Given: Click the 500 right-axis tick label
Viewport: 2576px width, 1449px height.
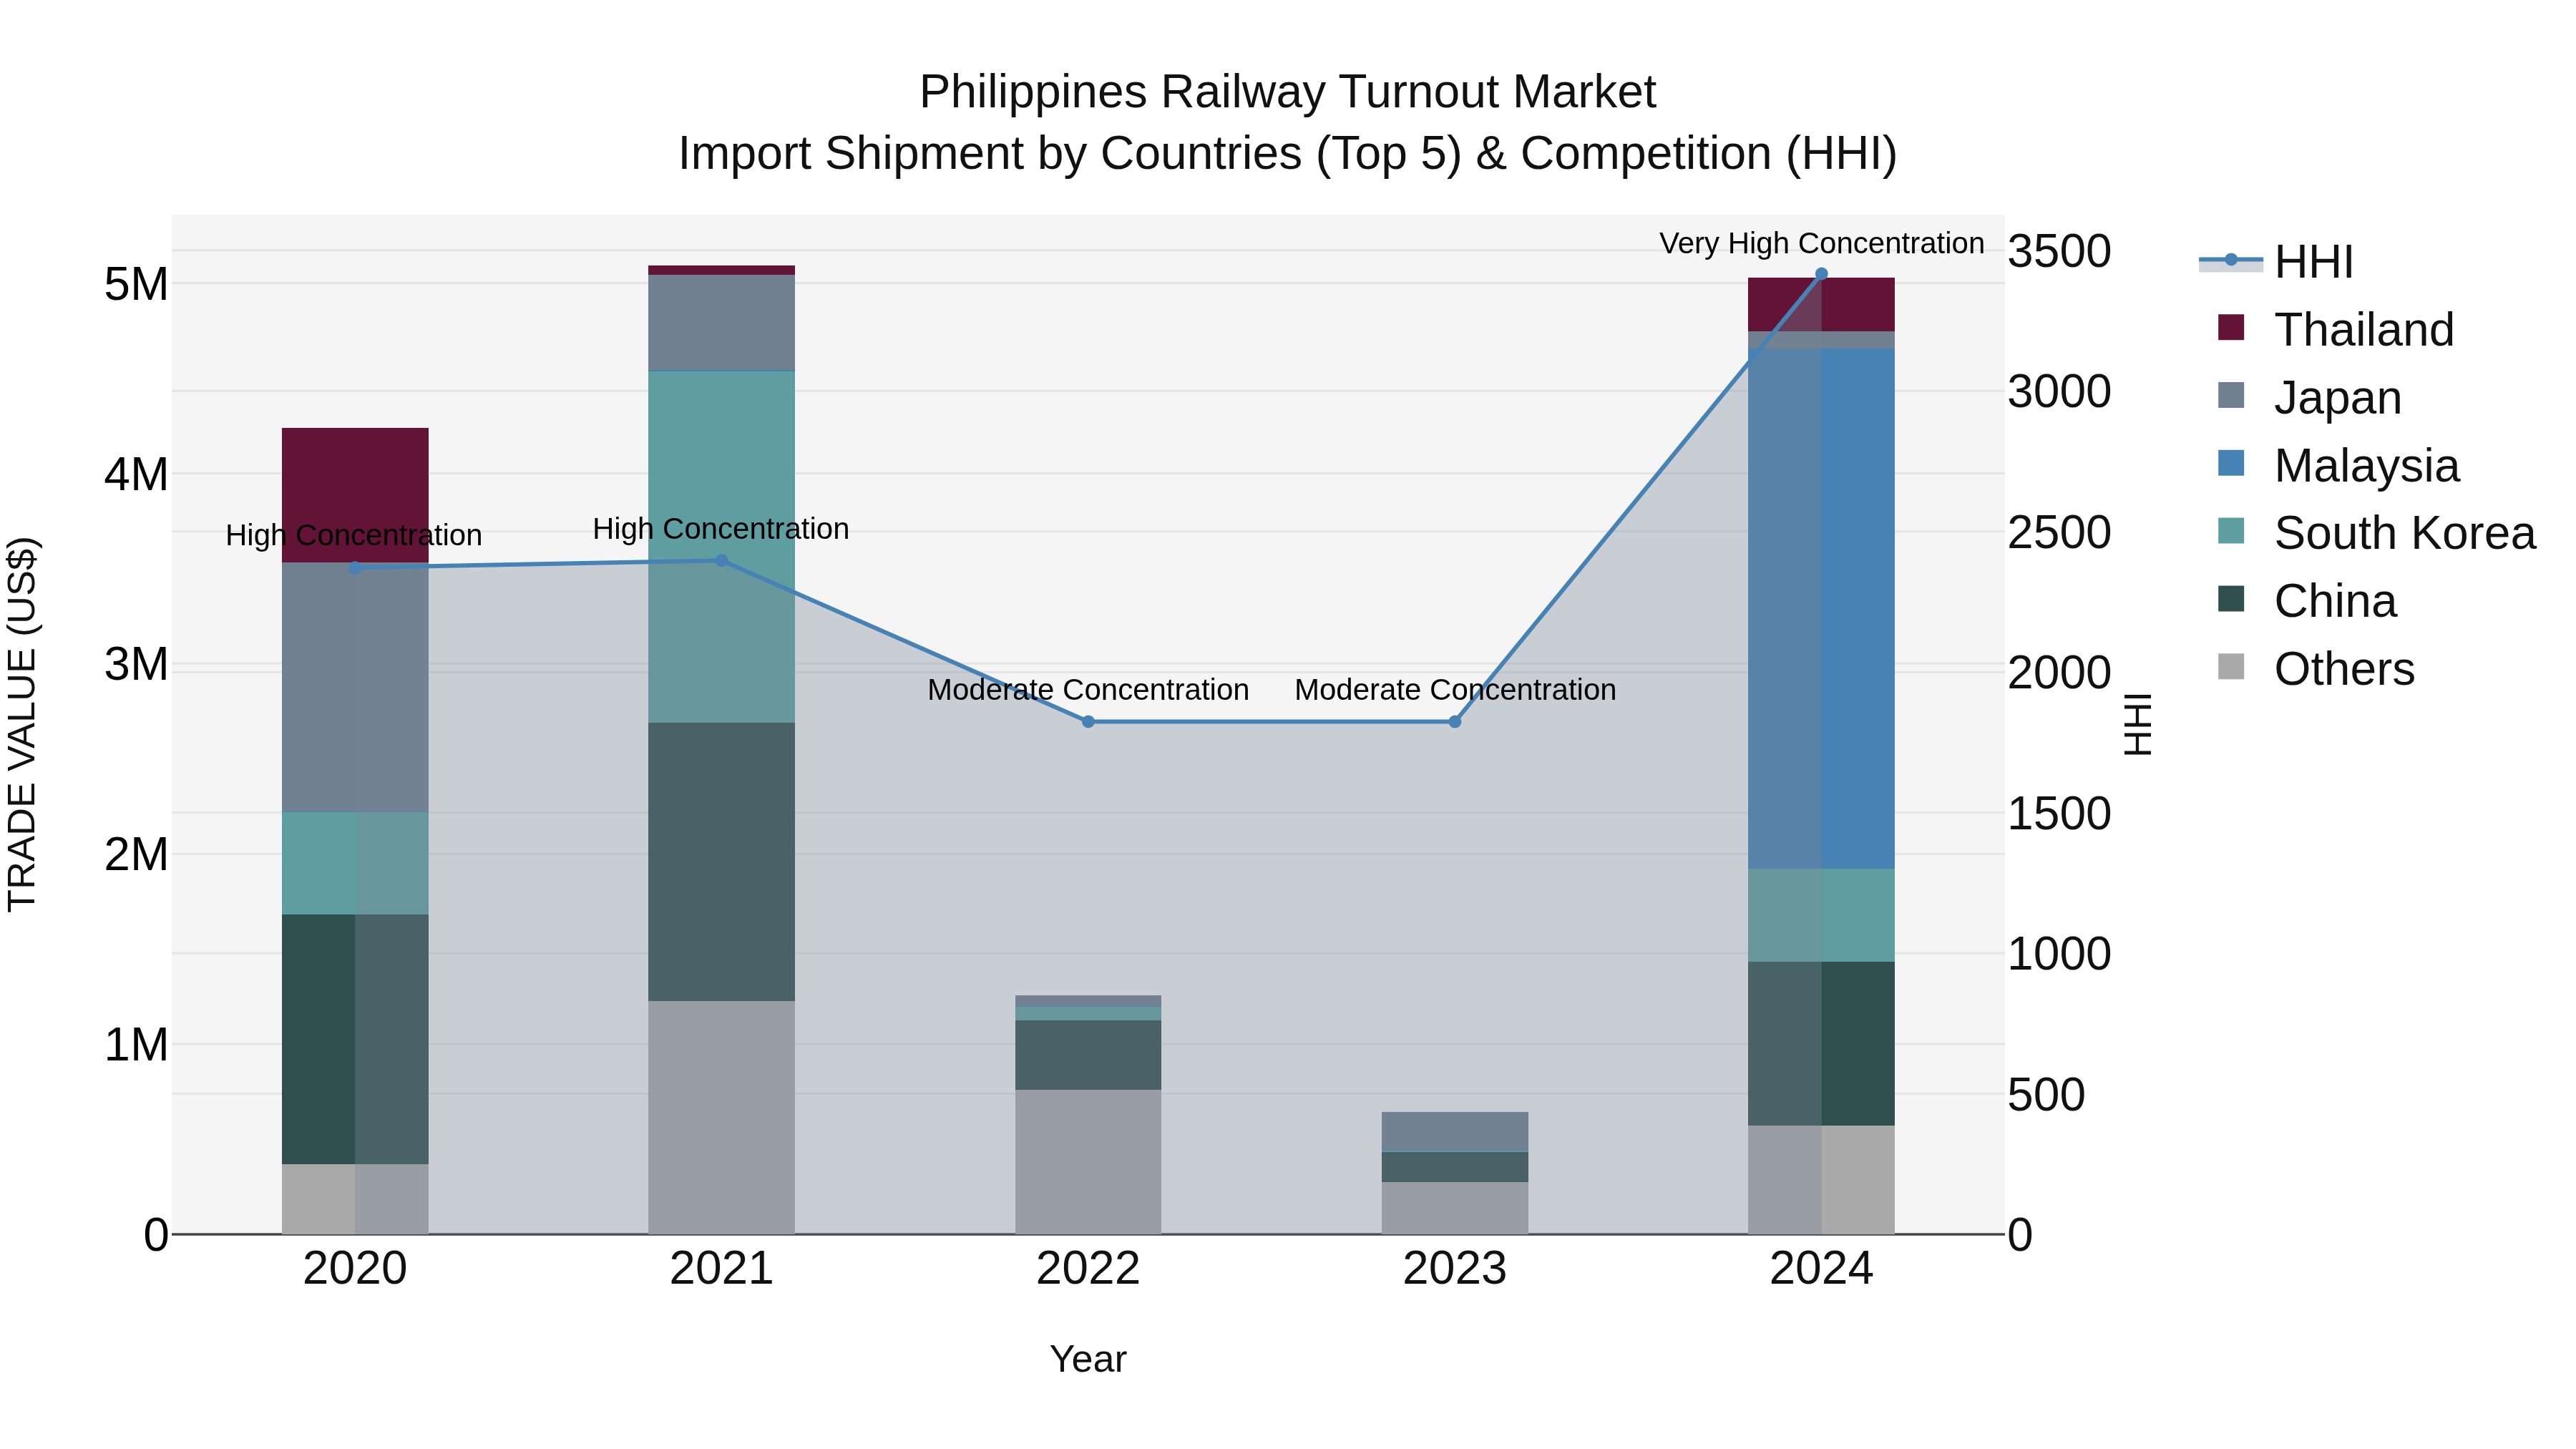Looking at the screenshot, I should click(x=2047, y=1095).
